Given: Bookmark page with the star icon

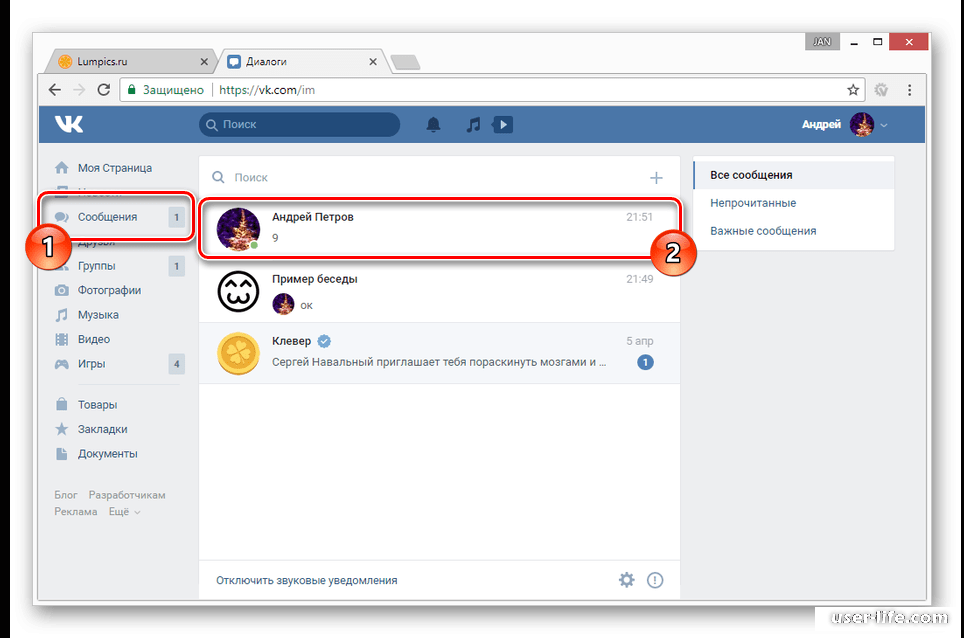Looking at the screenshot, I should [x=853, y=90].
